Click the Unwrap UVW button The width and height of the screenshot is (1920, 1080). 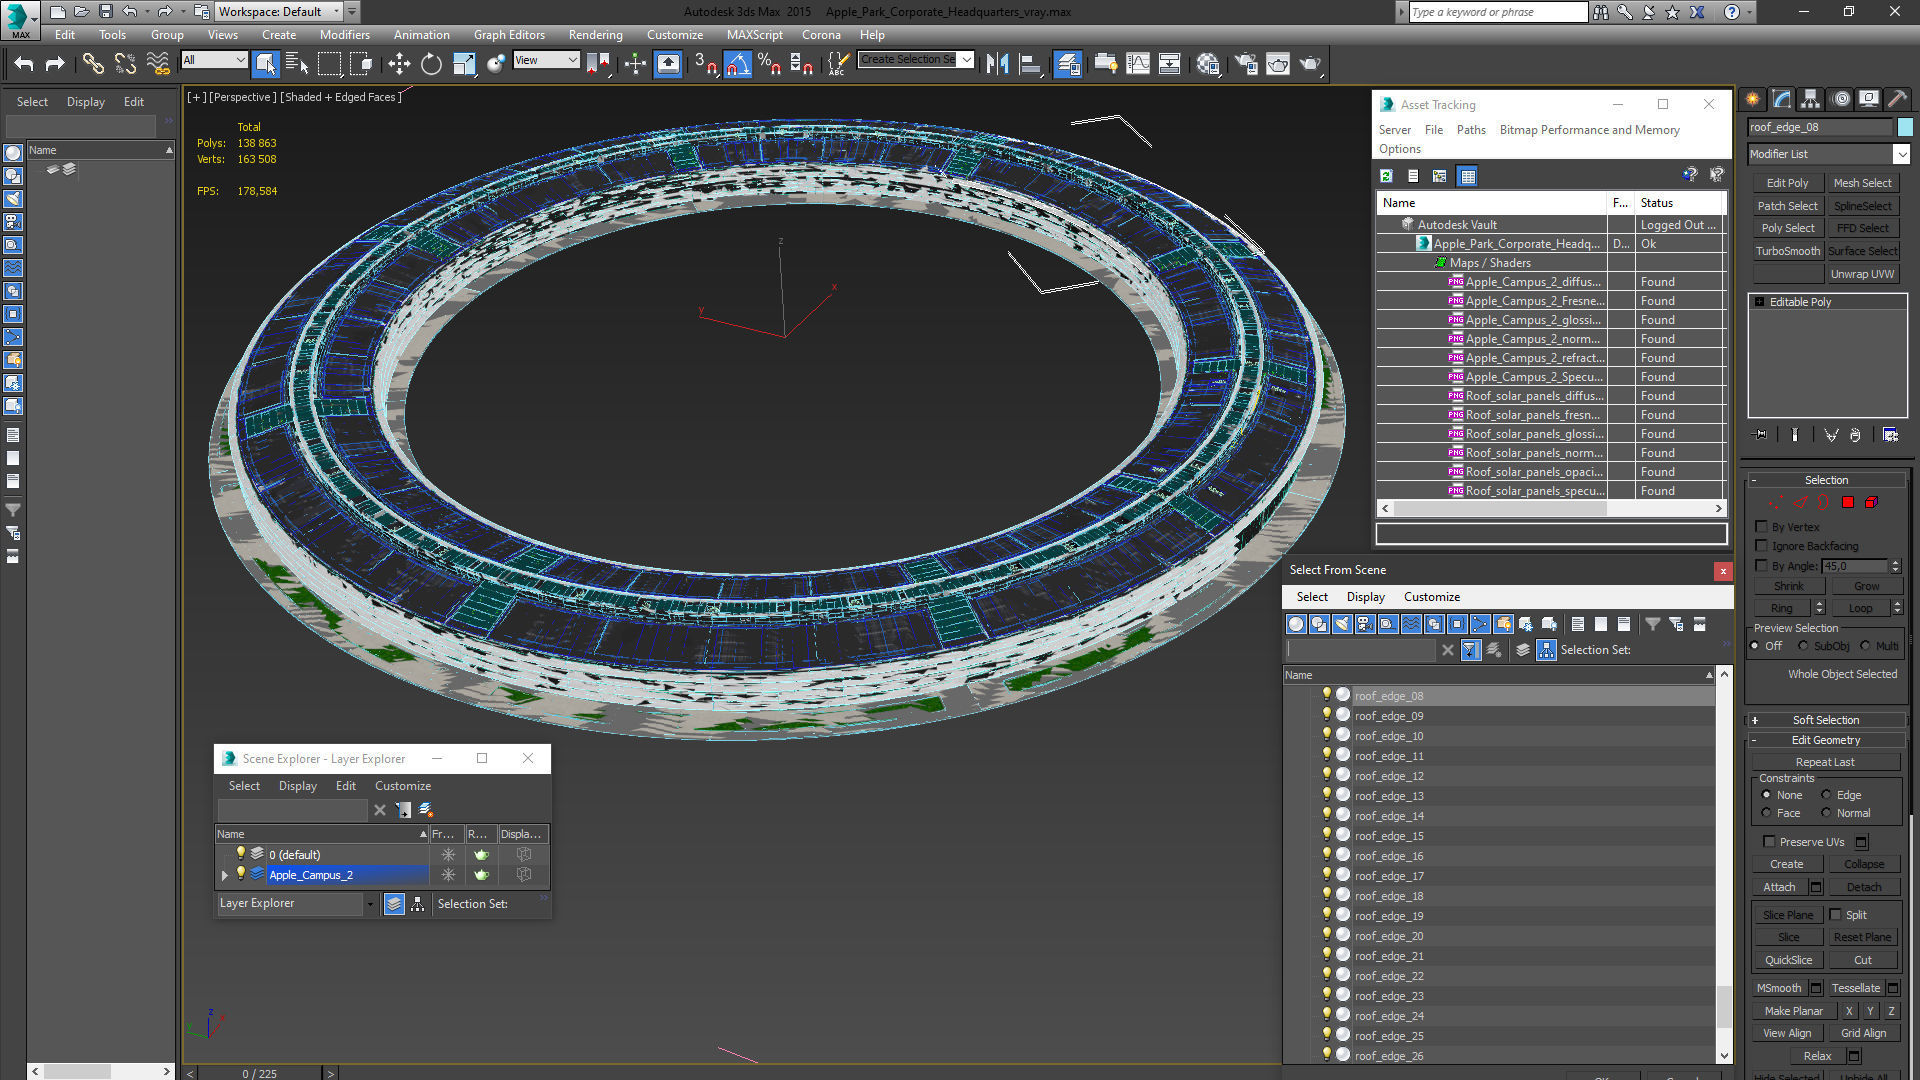pos(1862,274)
